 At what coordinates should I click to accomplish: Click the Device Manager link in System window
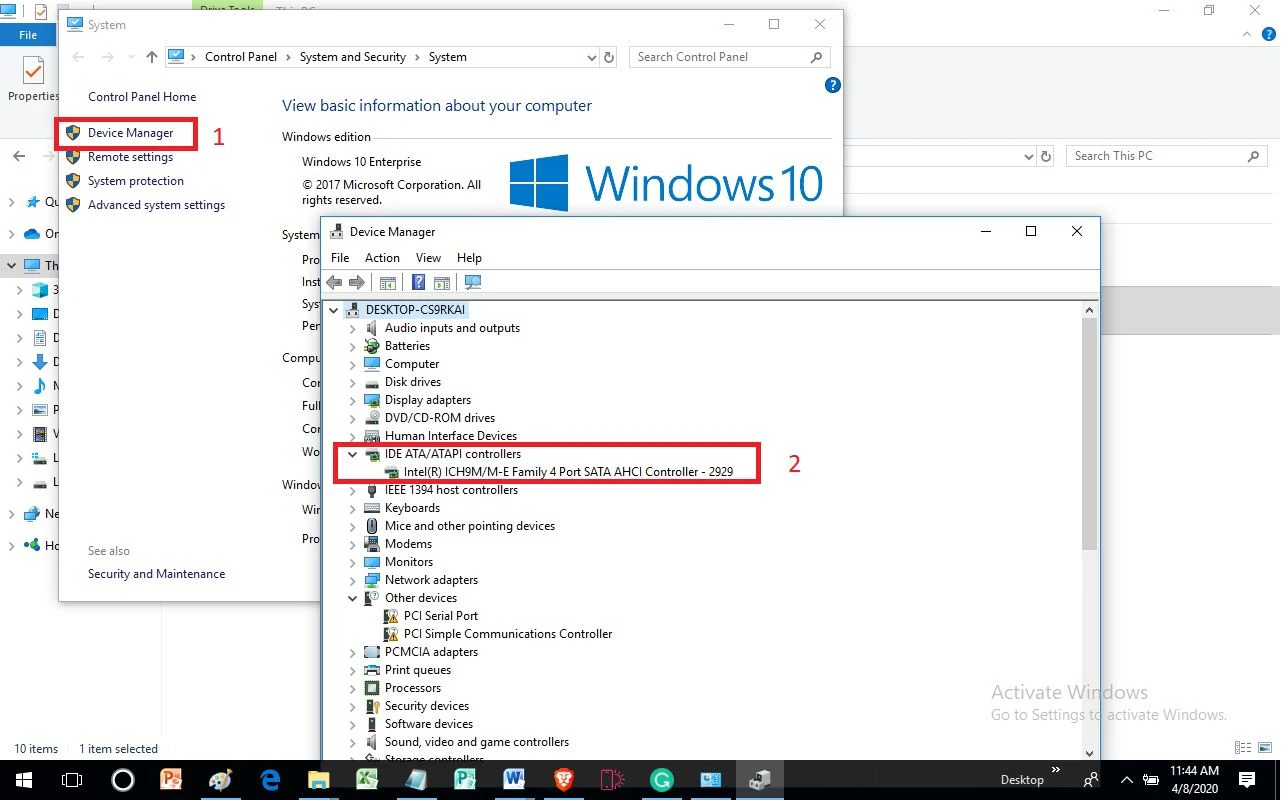(x=130, y=133)
